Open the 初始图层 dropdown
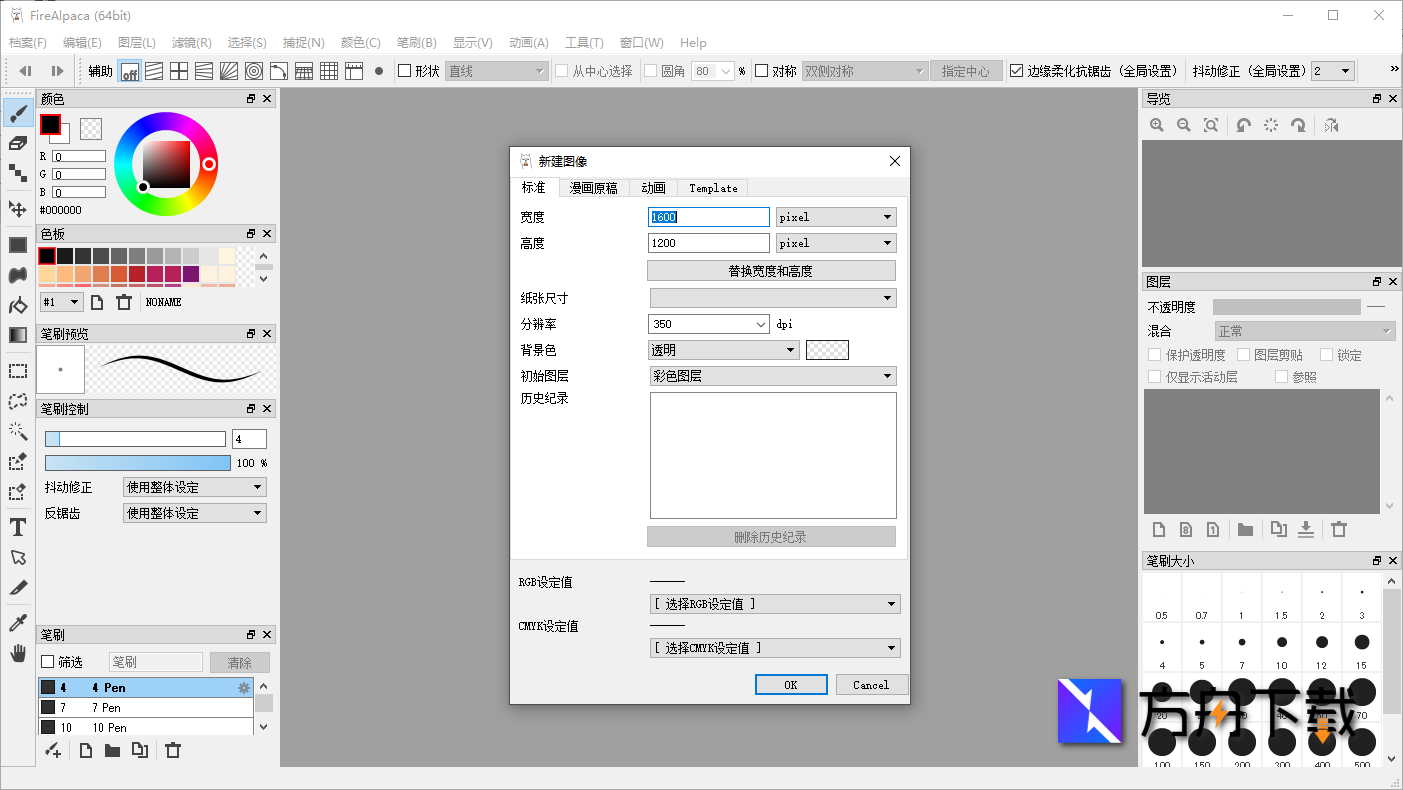This screenshot has width=1403, height=790. pyautogui.click(x=772, y=376)
